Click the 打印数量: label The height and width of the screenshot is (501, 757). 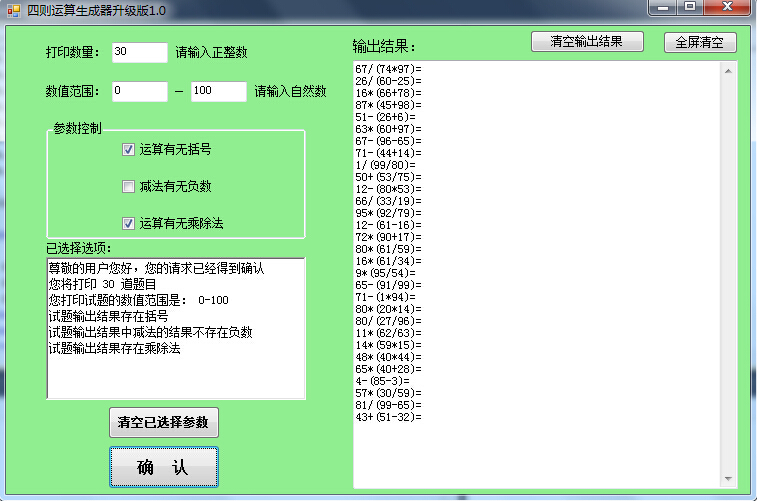(73, 52)
